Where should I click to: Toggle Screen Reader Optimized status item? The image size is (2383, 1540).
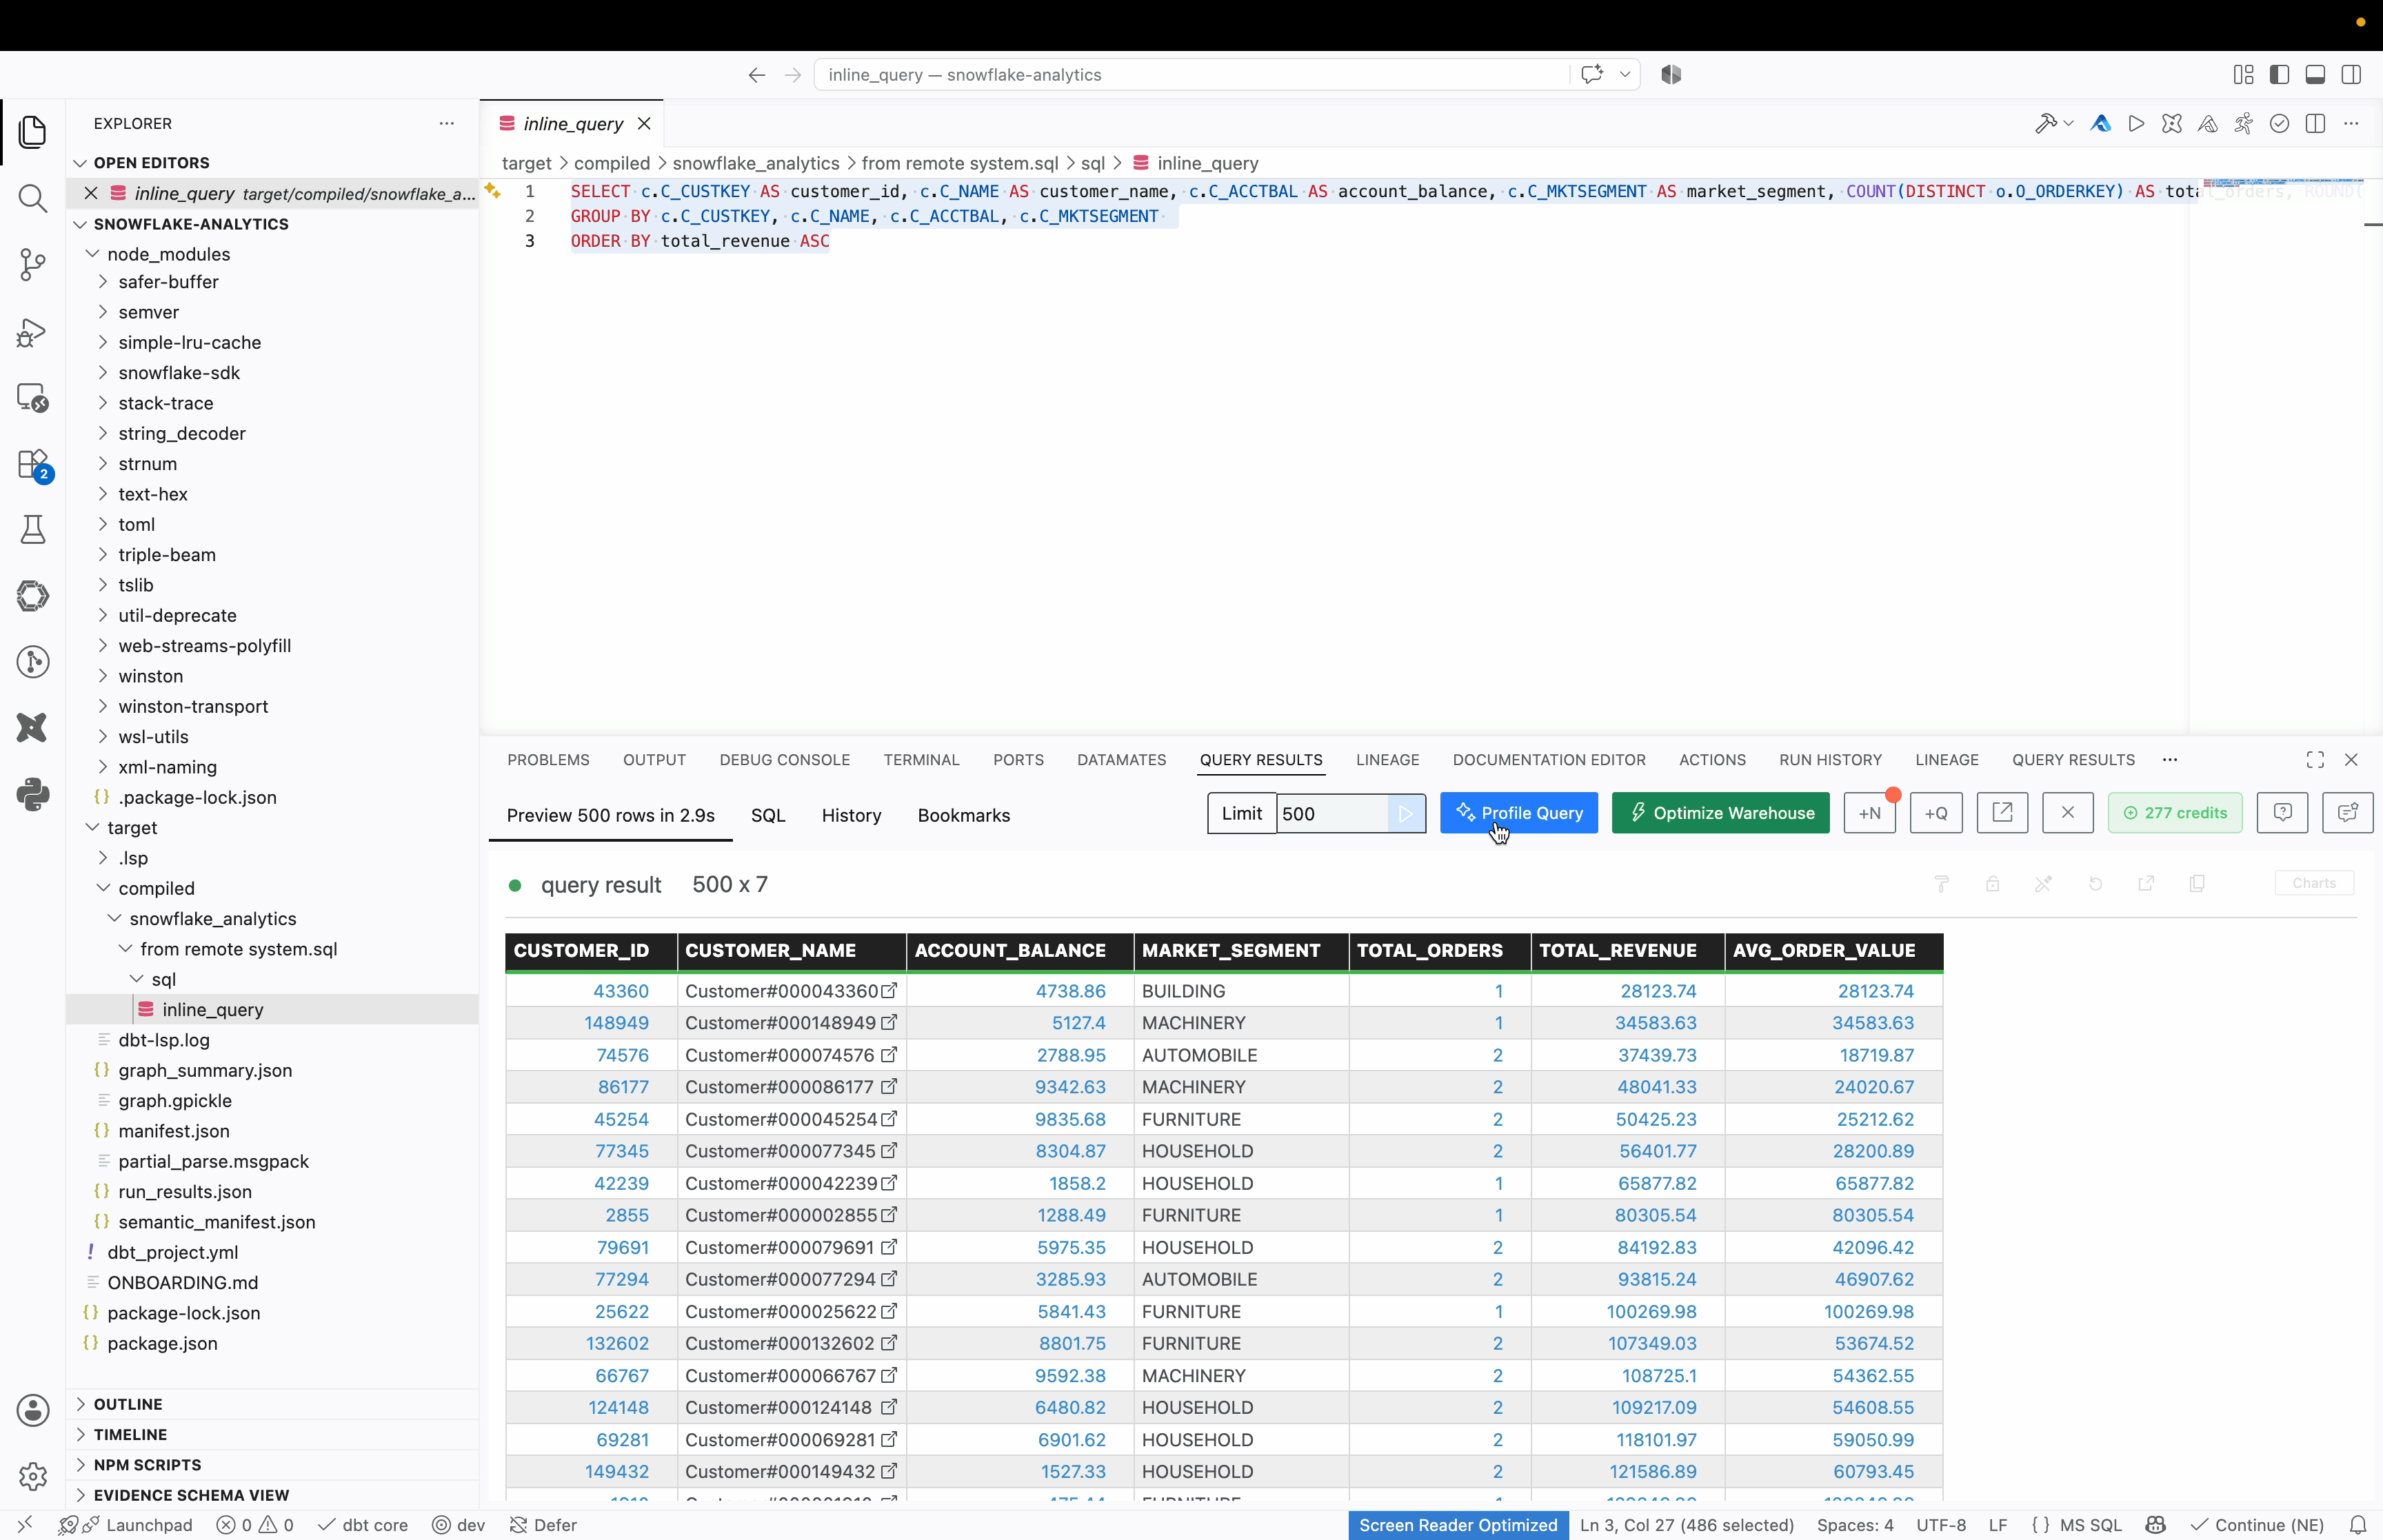(1458, 1525)
